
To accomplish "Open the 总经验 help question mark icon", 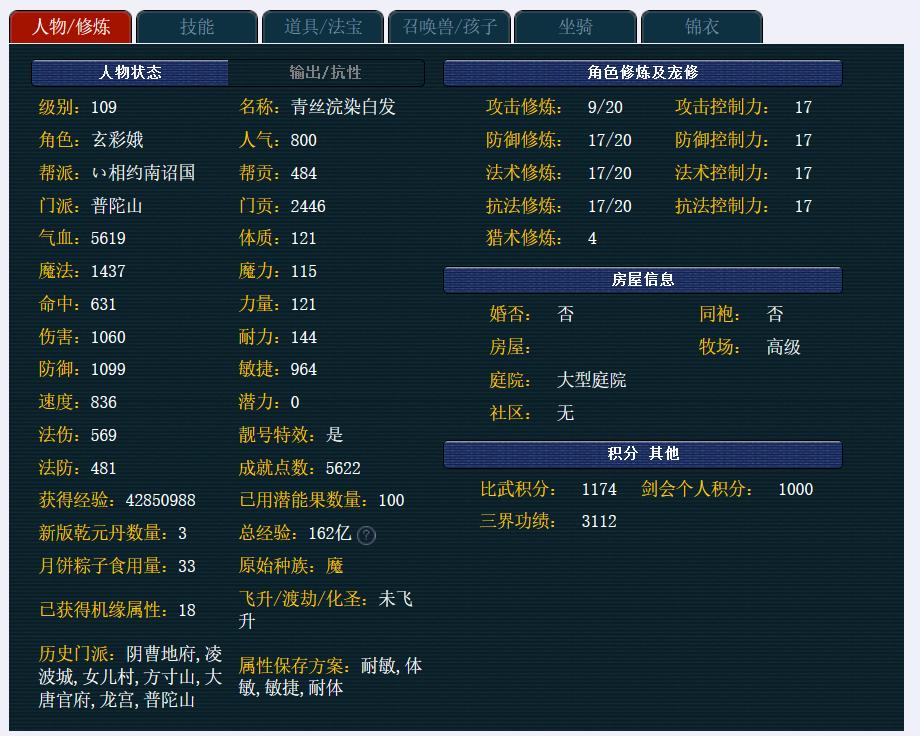I will (x=366, y=535).
